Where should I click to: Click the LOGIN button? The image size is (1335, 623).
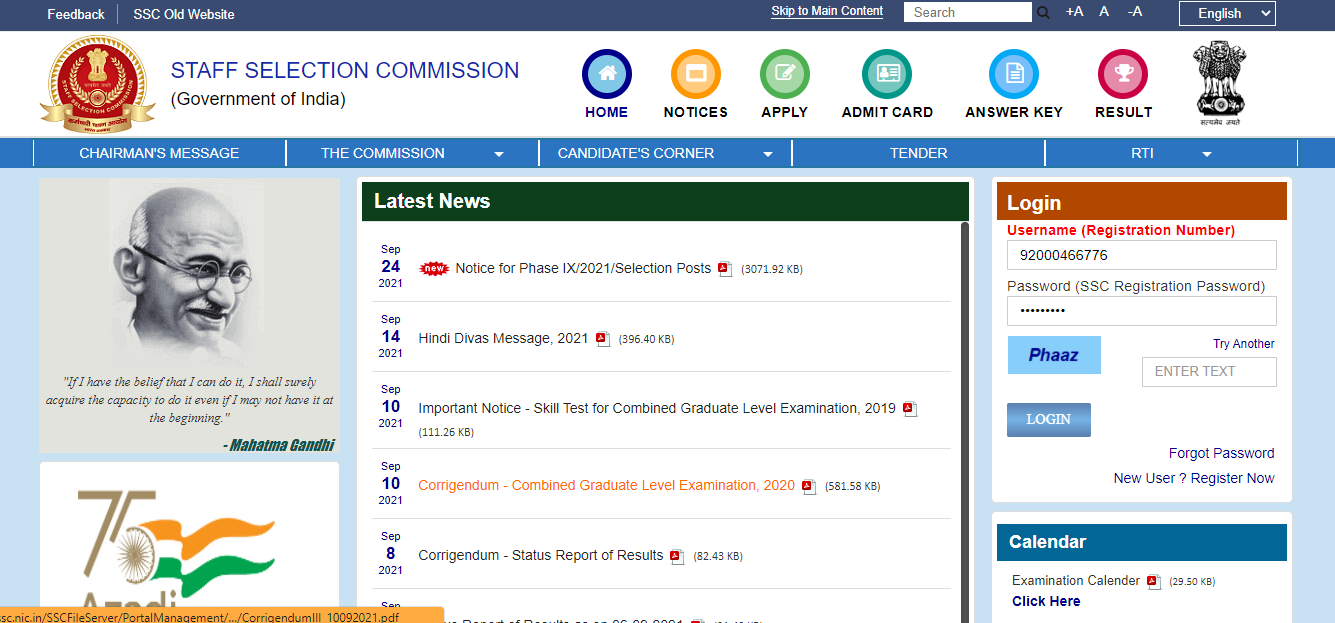click(x=1048, y=420)
